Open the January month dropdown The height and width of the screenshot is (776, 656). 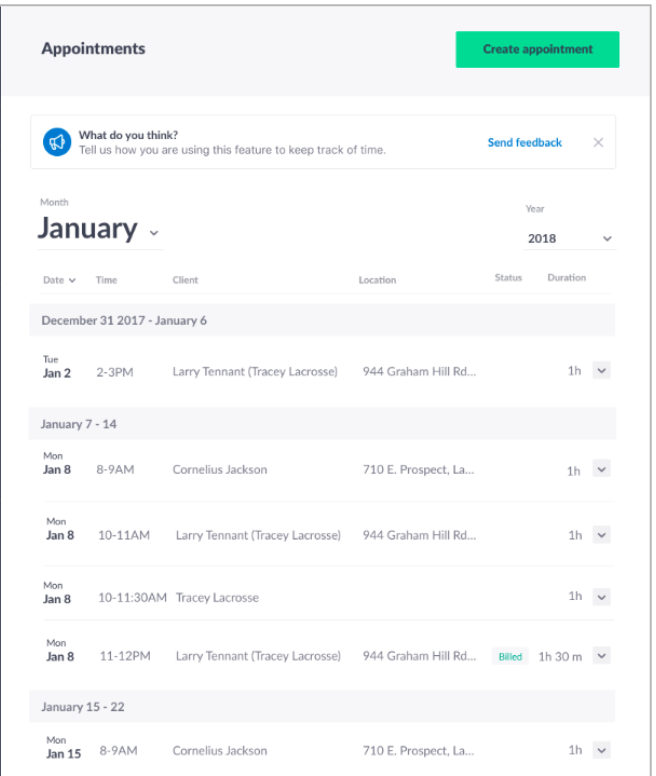(x=100, y=230)
